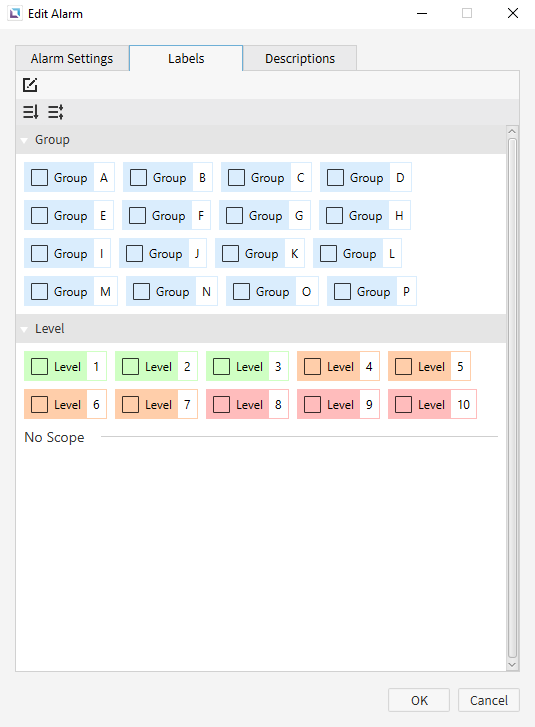This screenshot has width=535, height=727.
Task: Click the edit labels pencil icon
Action: [x=30, y=85]
